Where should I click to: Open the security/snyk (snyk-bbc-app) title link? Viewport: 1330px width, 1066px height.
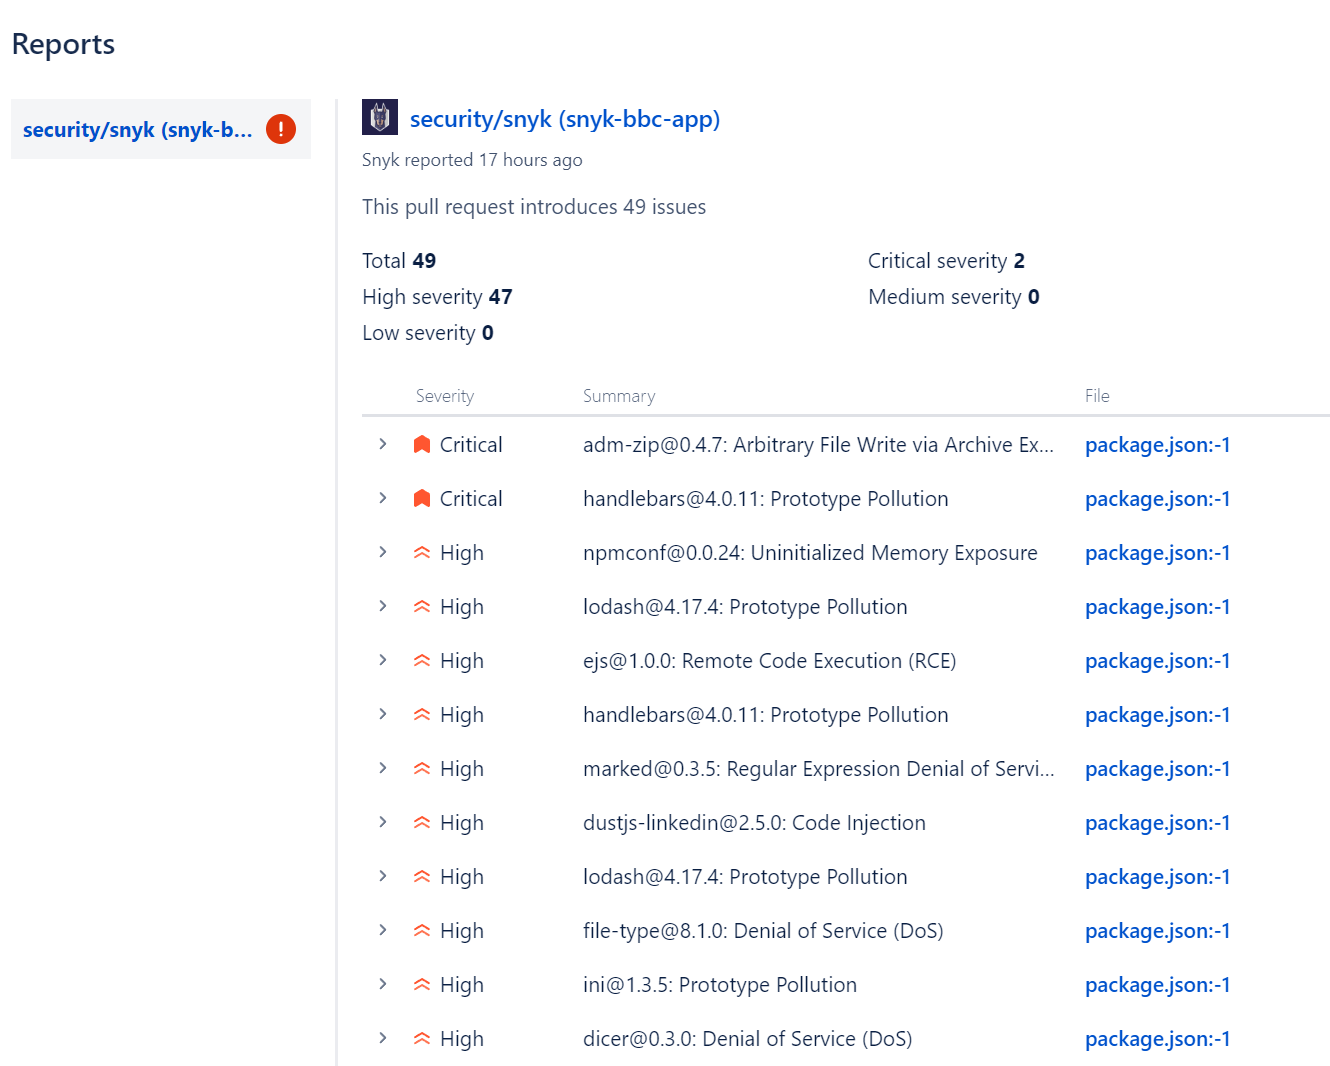pyautogui.click(x=565, y=119)
